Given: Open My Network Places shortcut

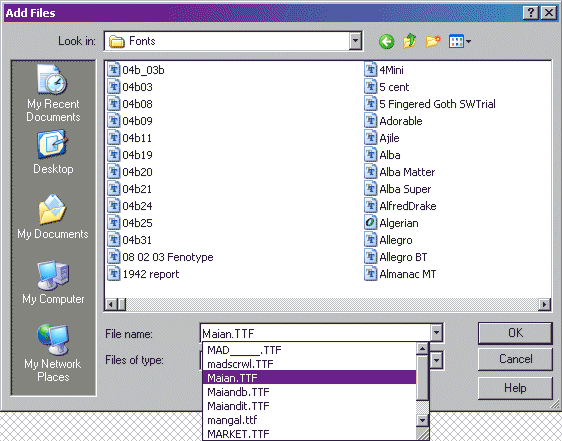Looking at the screenshot, I should click(x=53, y=354).
